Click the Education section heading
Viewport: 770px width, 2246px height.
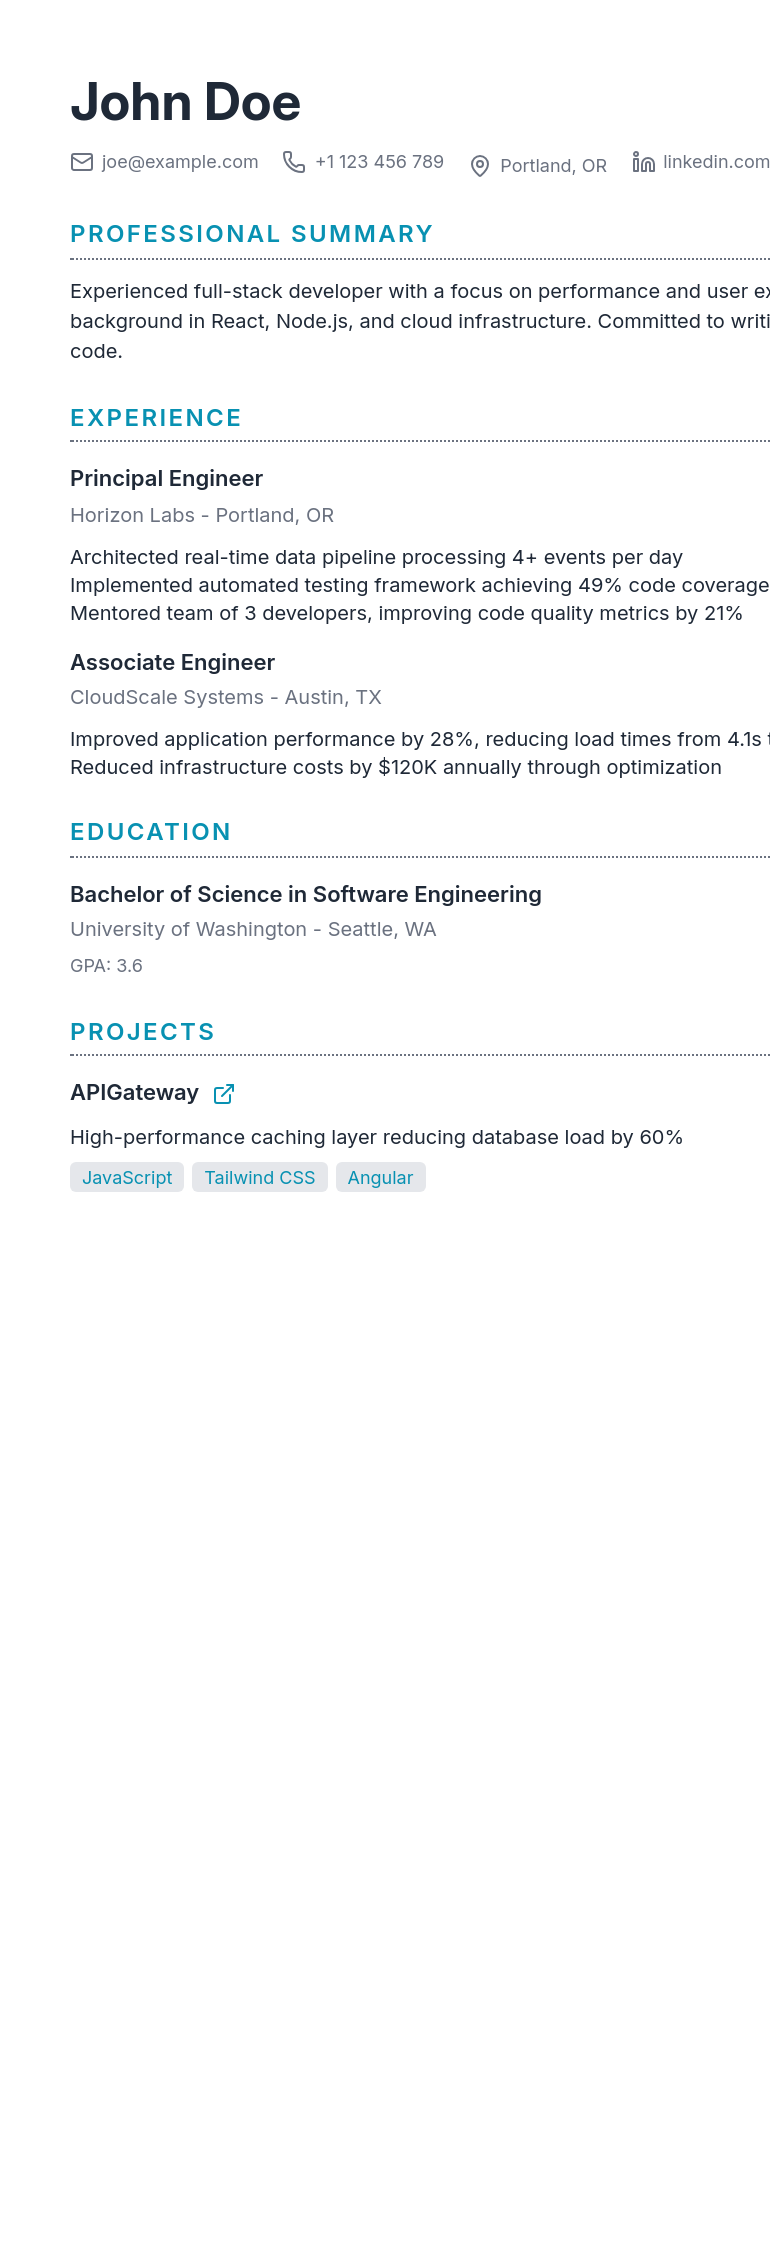[x=151, y=832]
